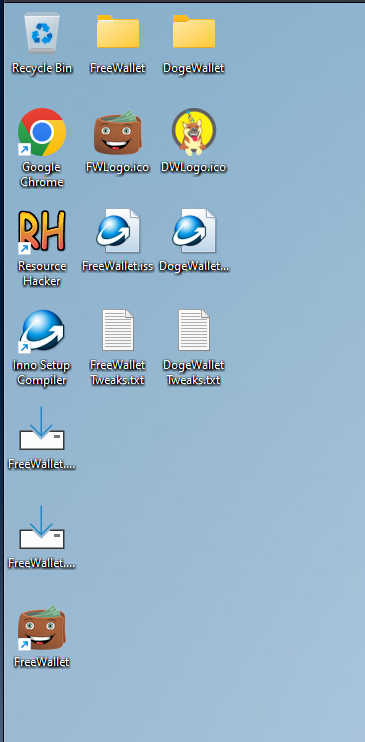Open the Recycle Bin desktop icon
The image size is (365, 742).
coord(42,33)
